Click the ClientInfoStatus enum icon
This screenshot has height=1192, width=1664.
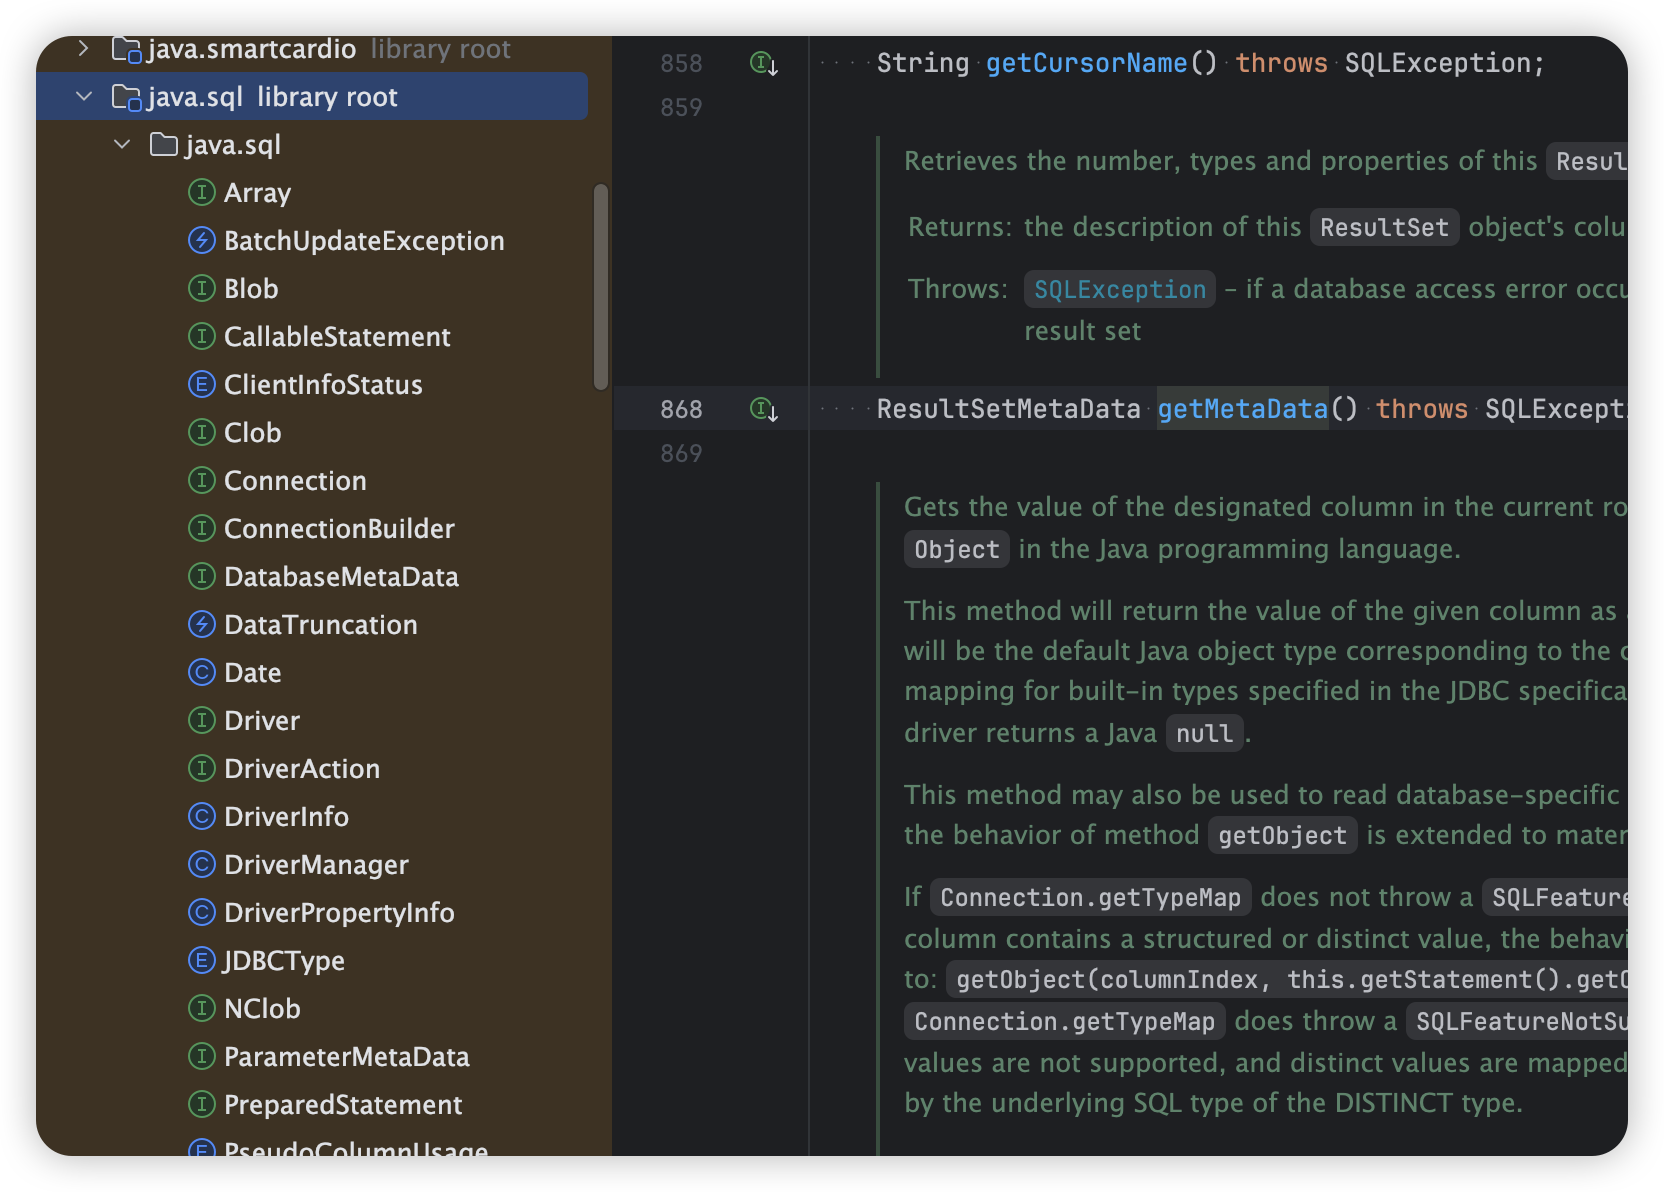[202, 384]
